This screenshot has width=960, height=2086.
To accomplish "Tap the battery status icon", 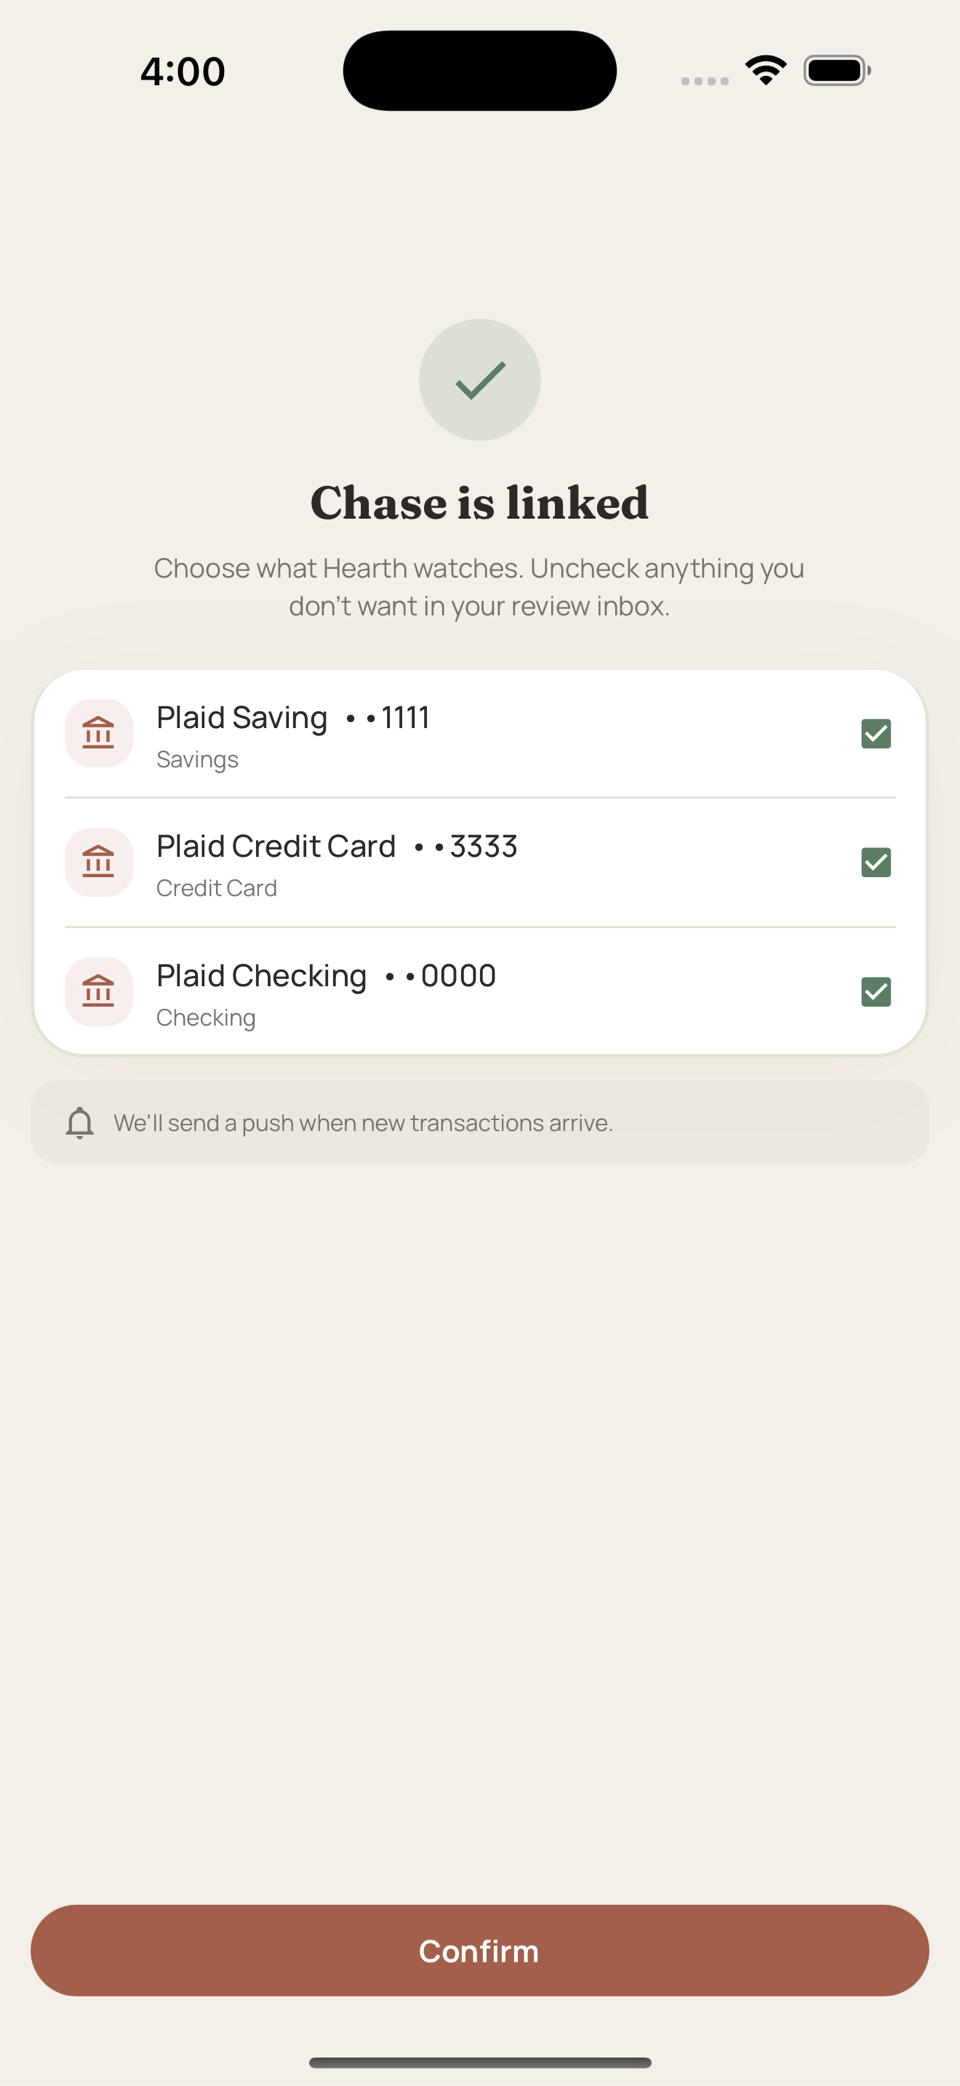I will tap(838, 71).
